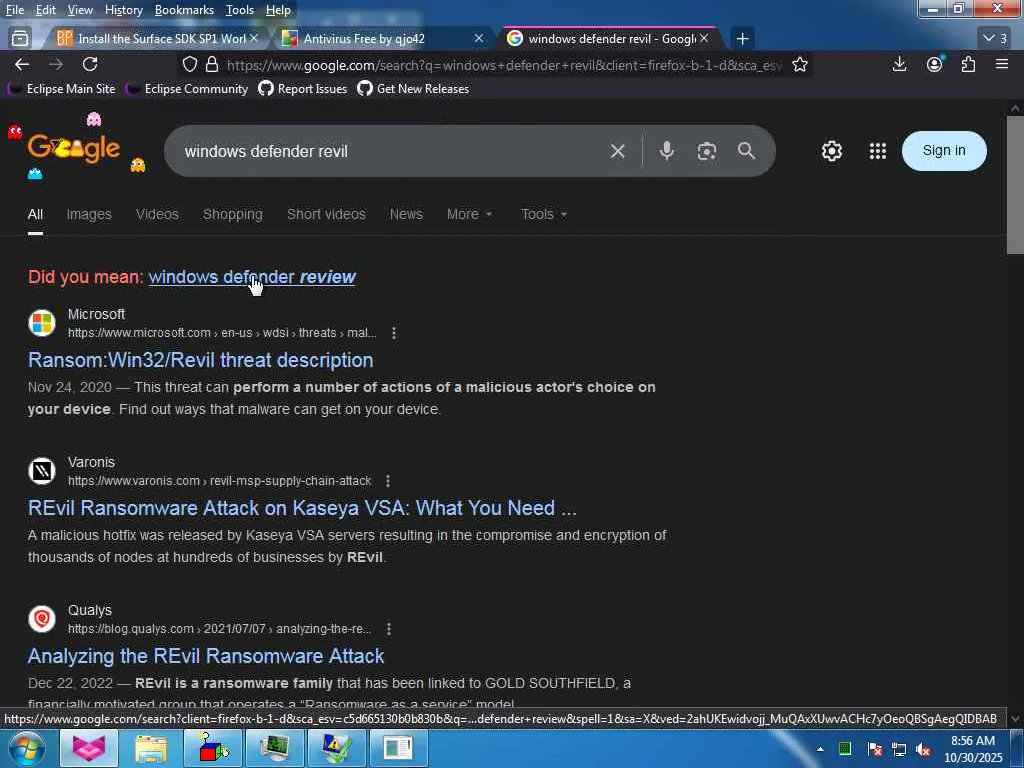
Task: Click the muted volume tray icon
Action: click(x=923, y=750)
